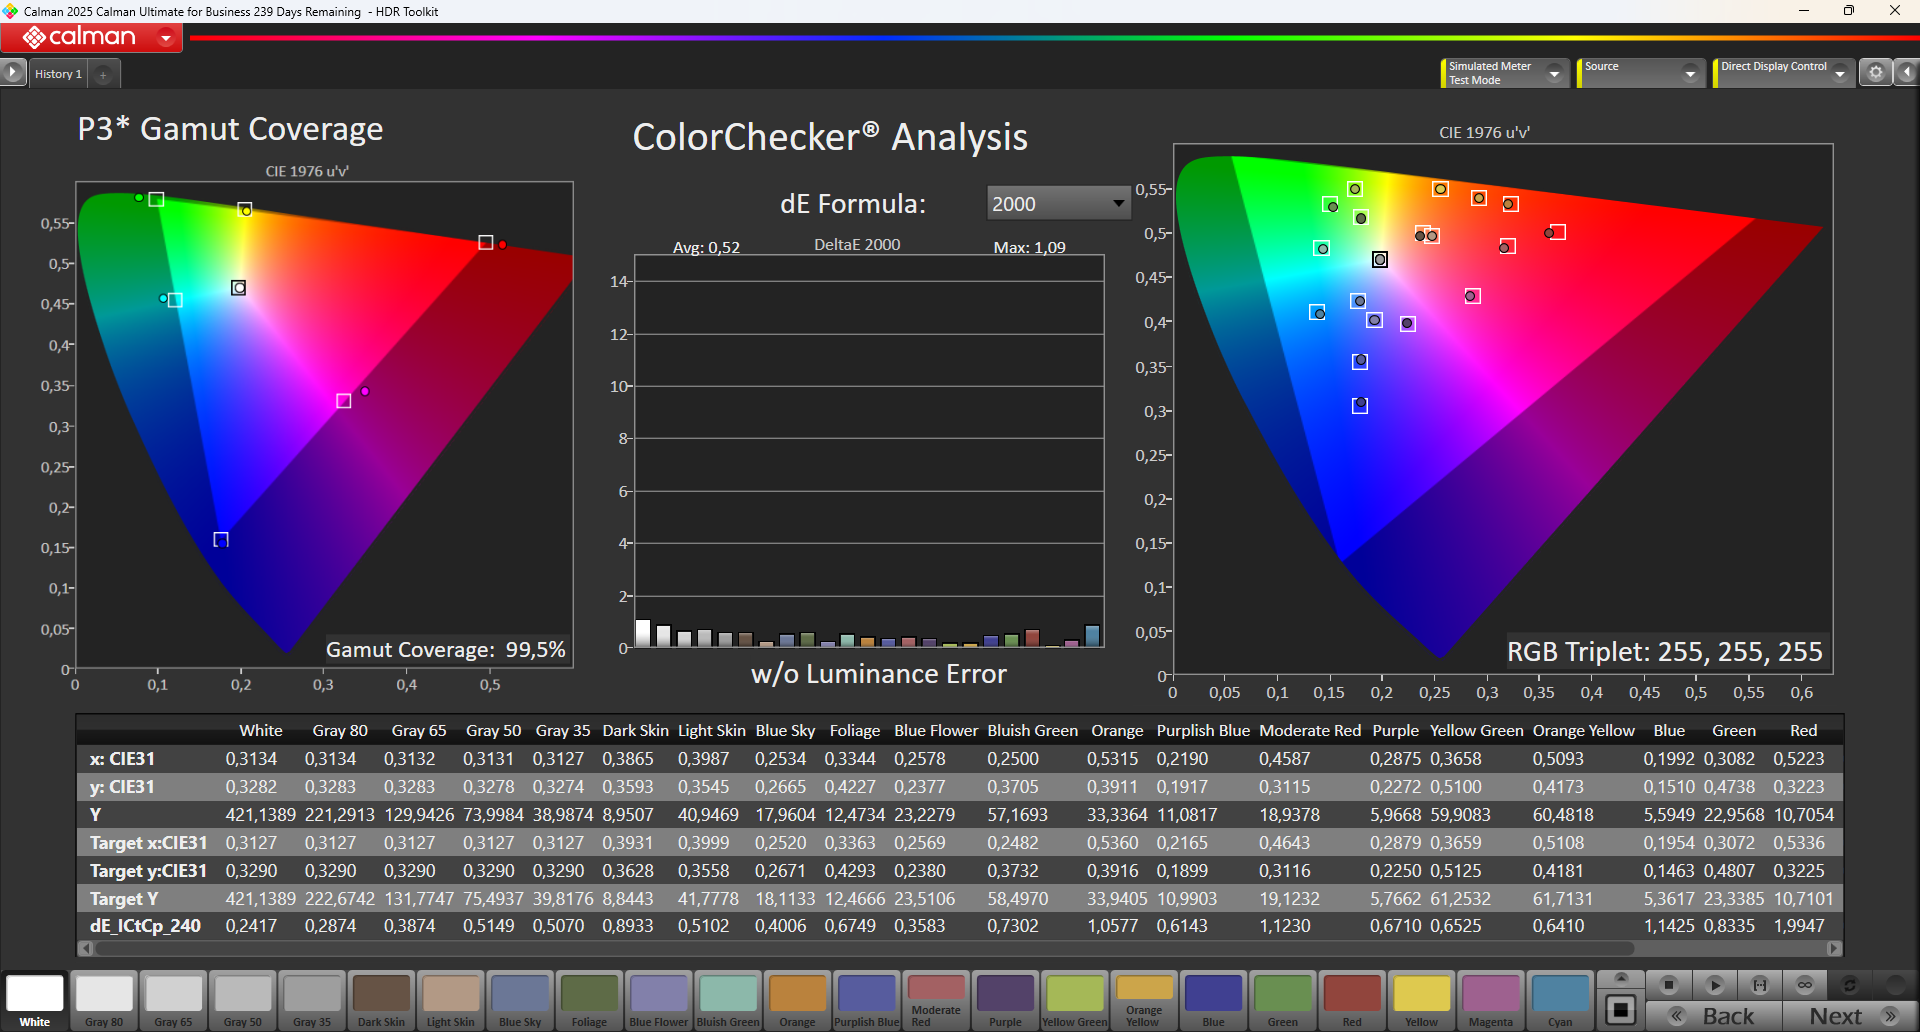Open the dE Formula 2000 dropdown
The height and width of the screenshot is (1032, 1920).
pyautogui.click(x=1058, y=203)
